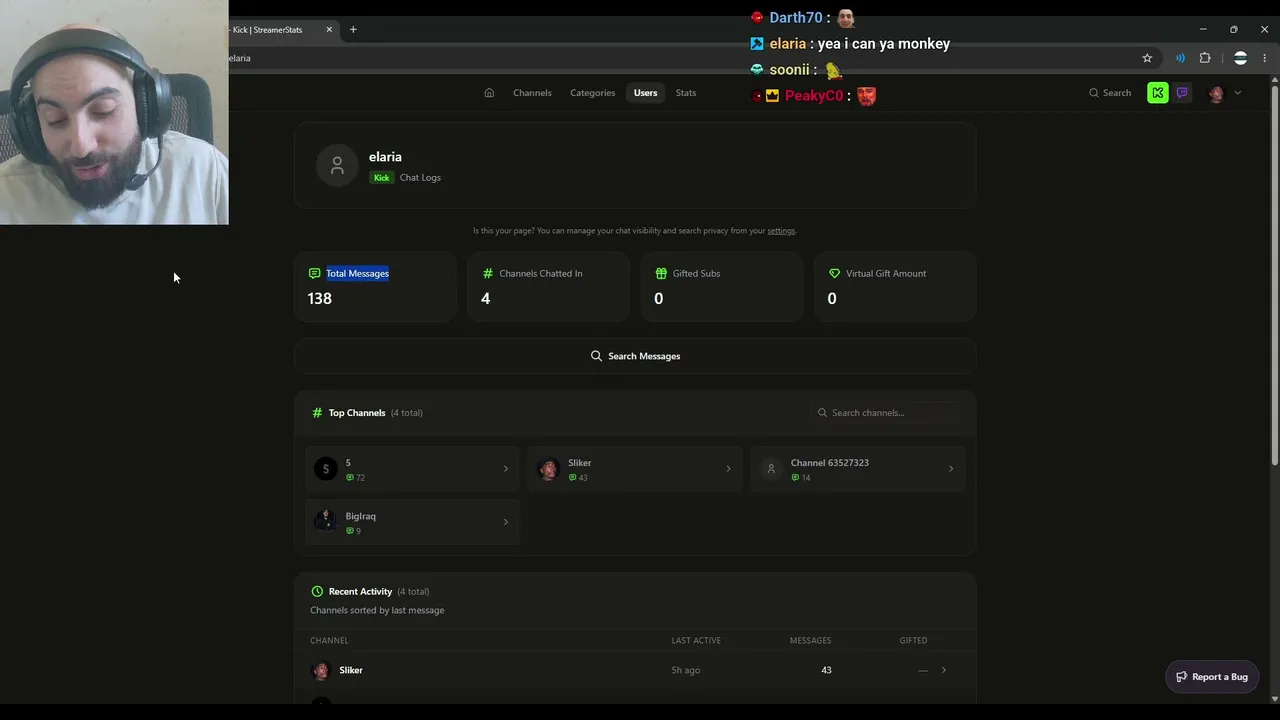
Task: Expand the chevron on the BigIraq card
Action: click(x=505, y=522)
